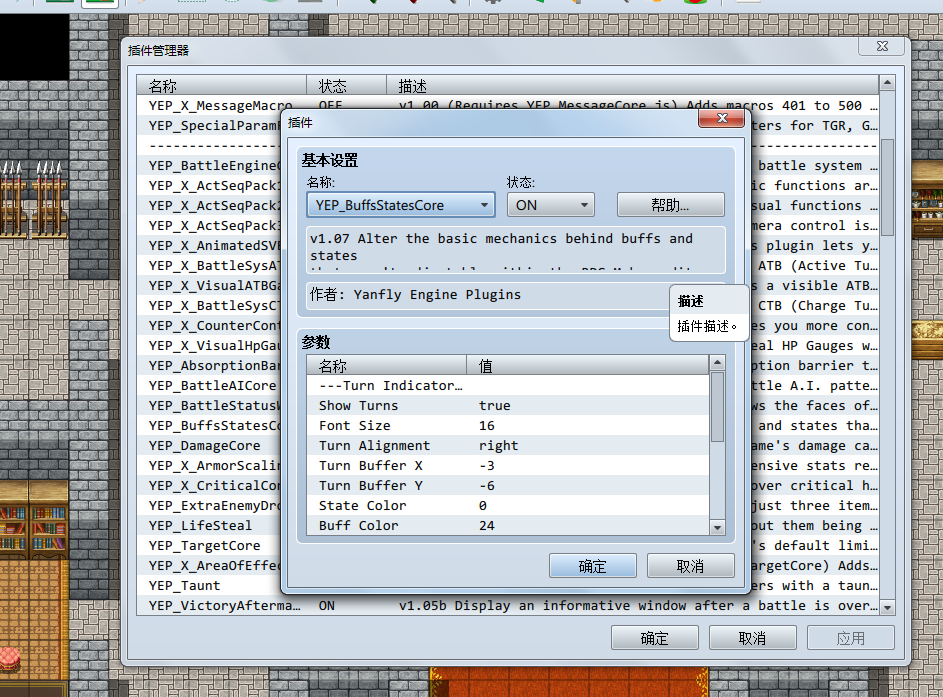The image size is (943, 697).
Task: Select the Buff Color parameter row
Action: point(508,525)
